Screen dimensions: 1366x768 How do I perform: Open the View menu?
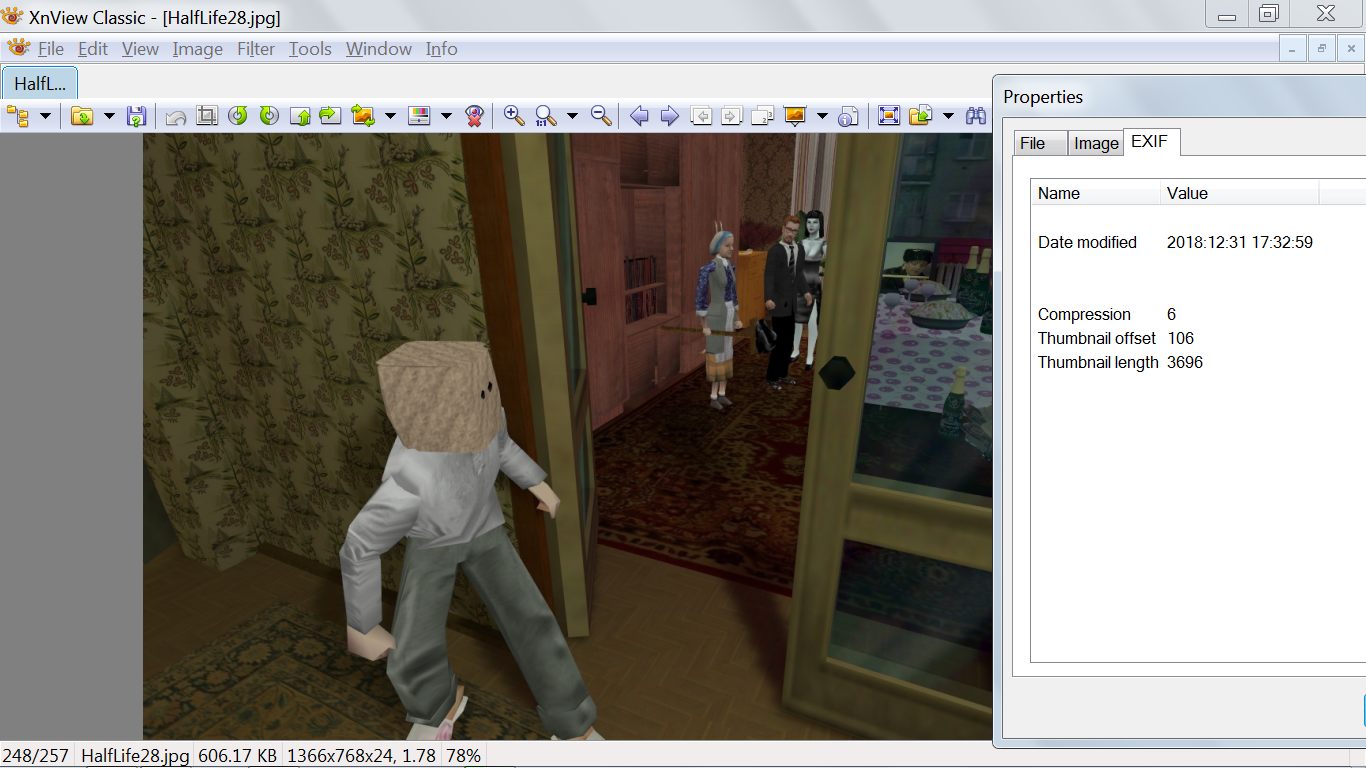(x=140, y=49)
